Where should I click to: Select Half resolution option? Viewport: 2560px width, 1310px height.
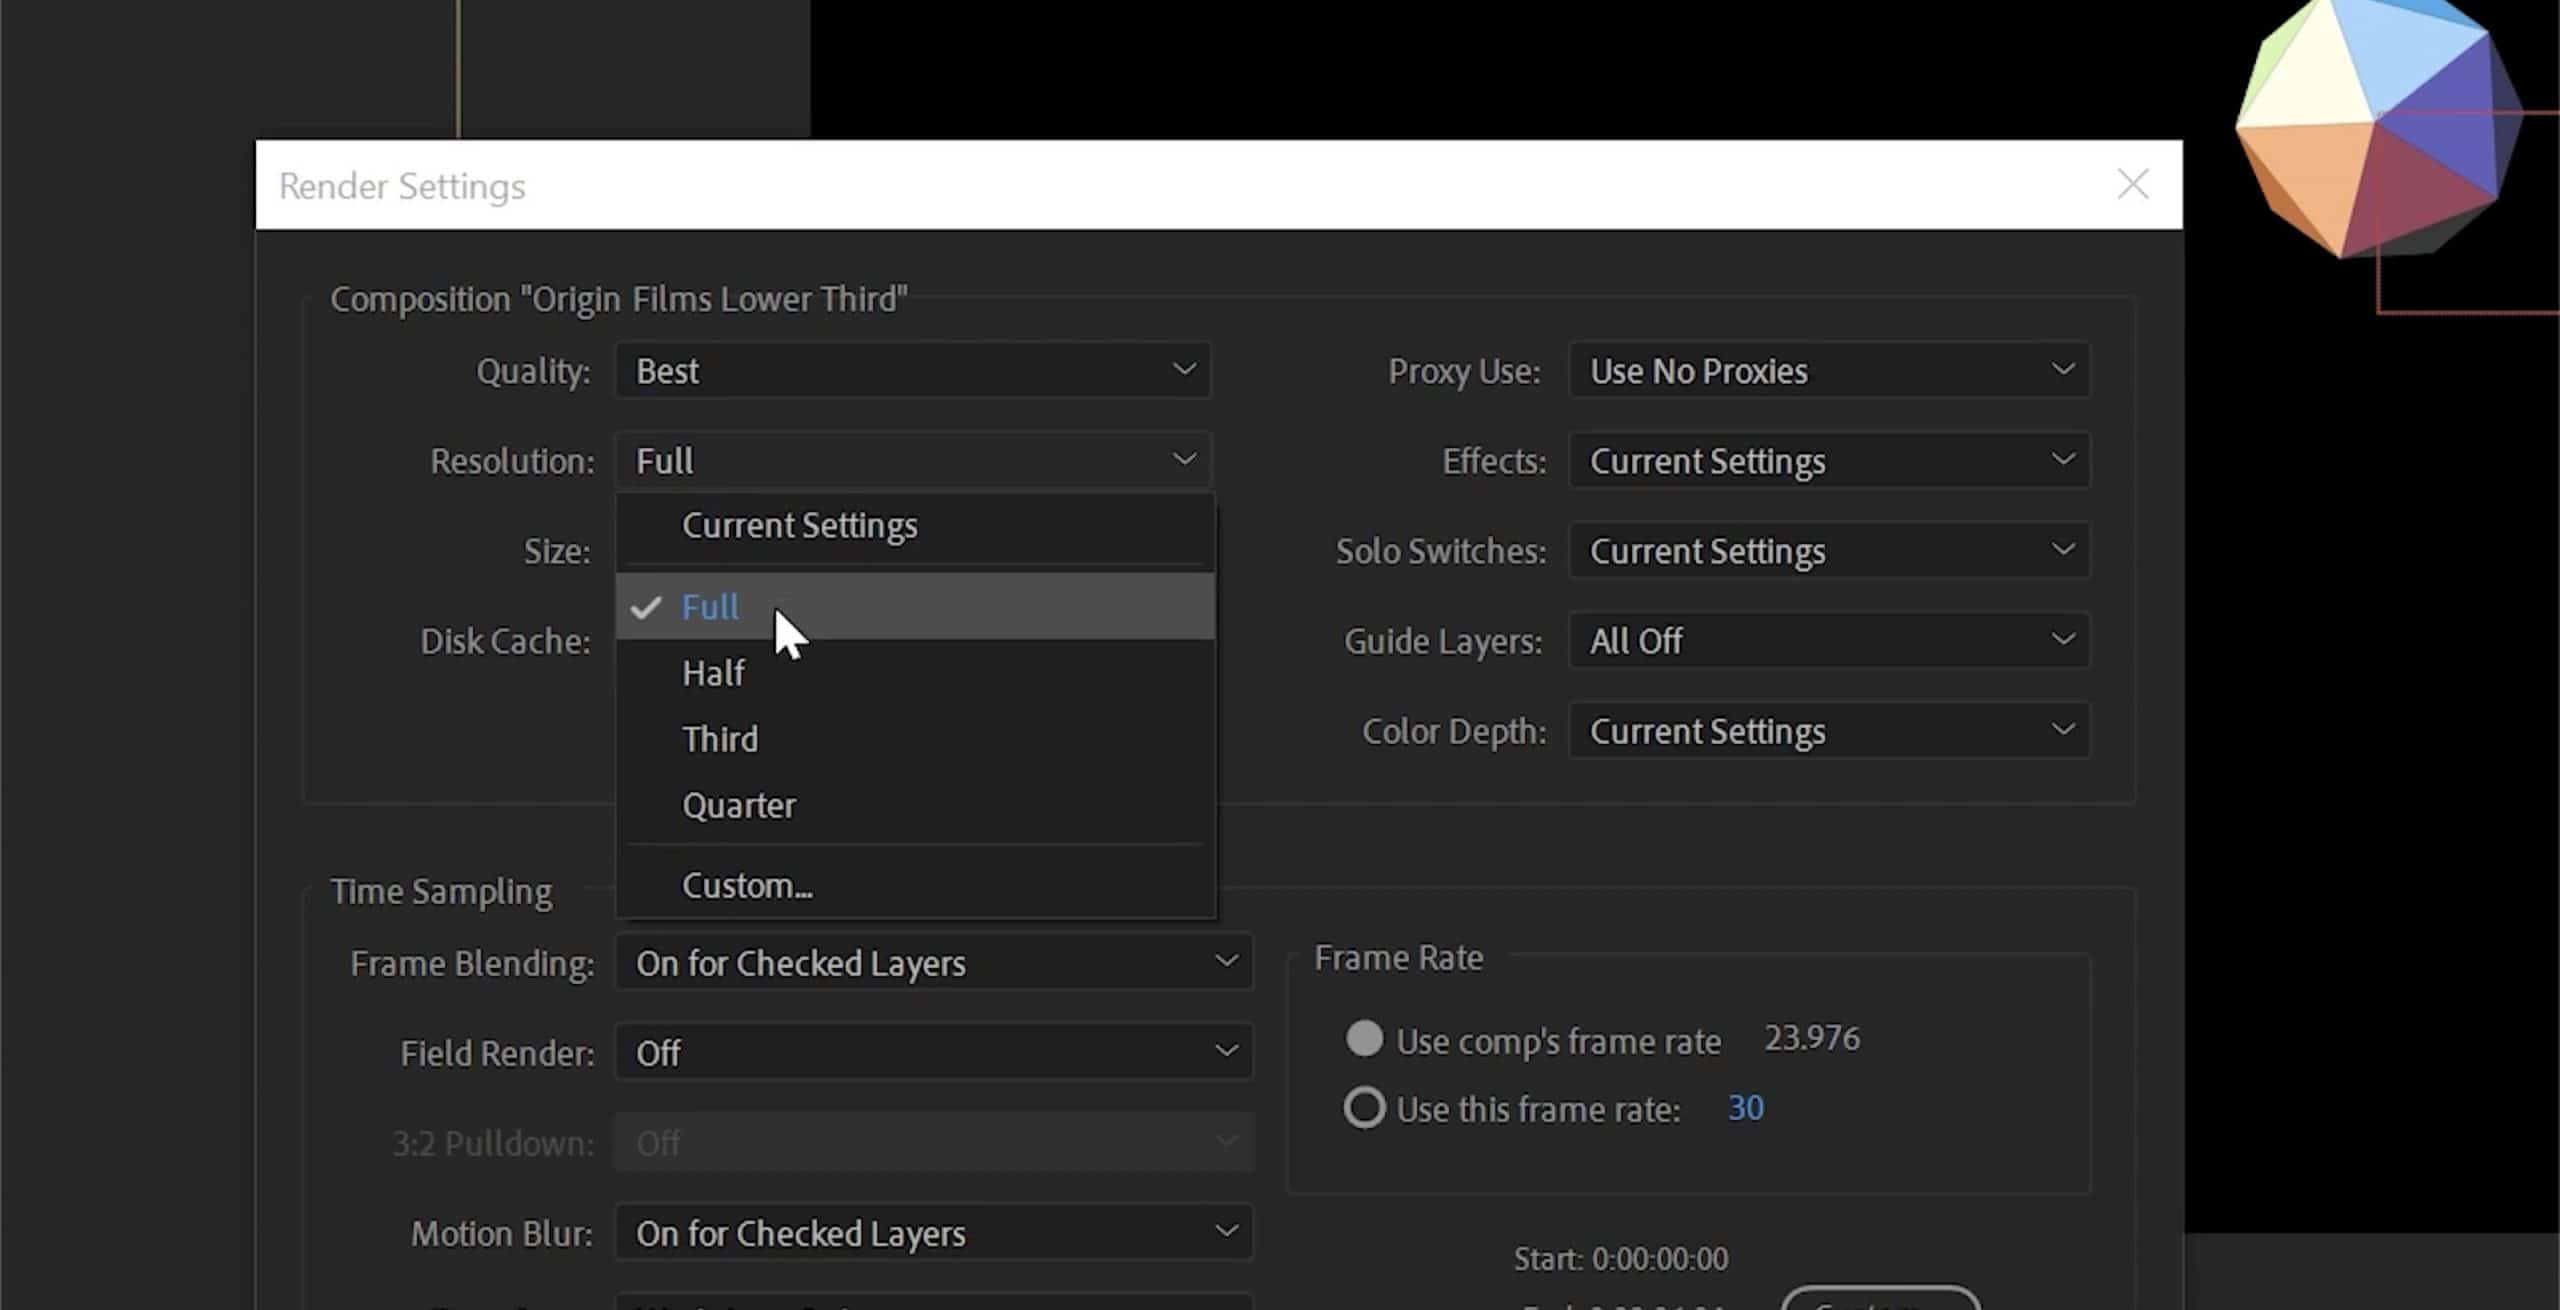(915, 673)
